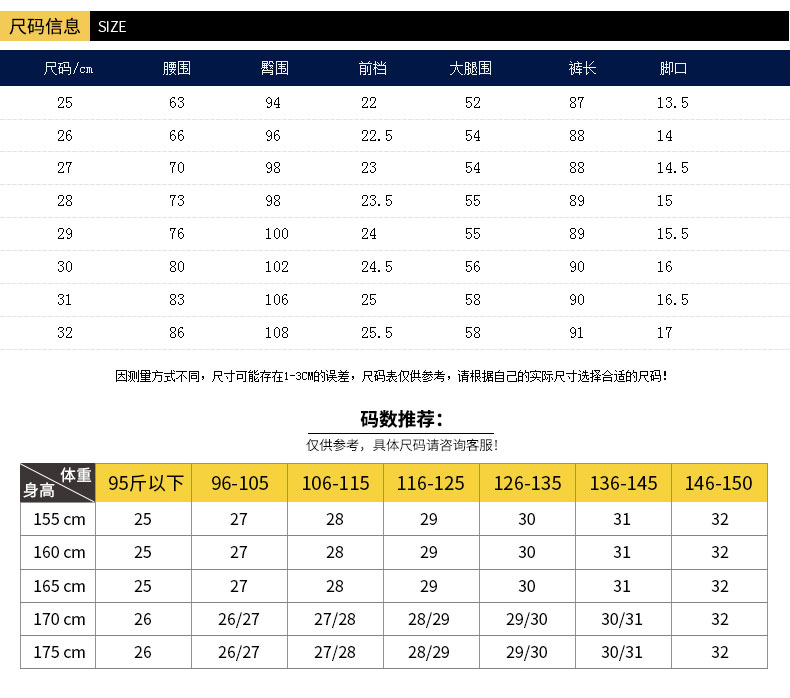
Task: Click the 仅供参考 customer service note
Action: pyautogui.click(x=402, y=445)
